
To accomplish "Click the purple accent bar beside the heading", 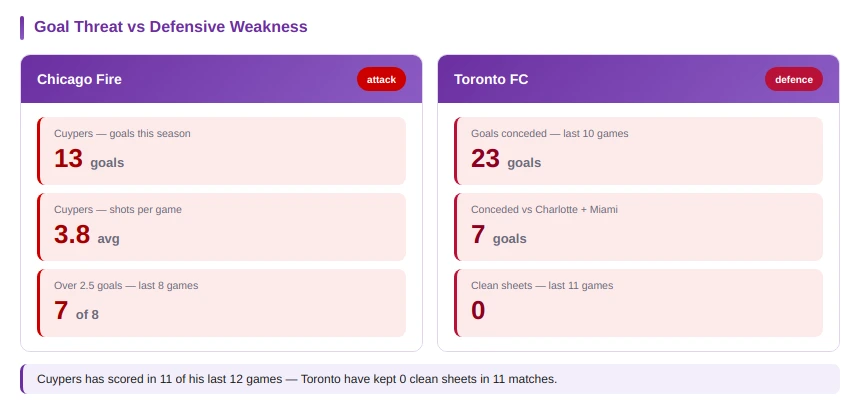I will tap(22, 27).
